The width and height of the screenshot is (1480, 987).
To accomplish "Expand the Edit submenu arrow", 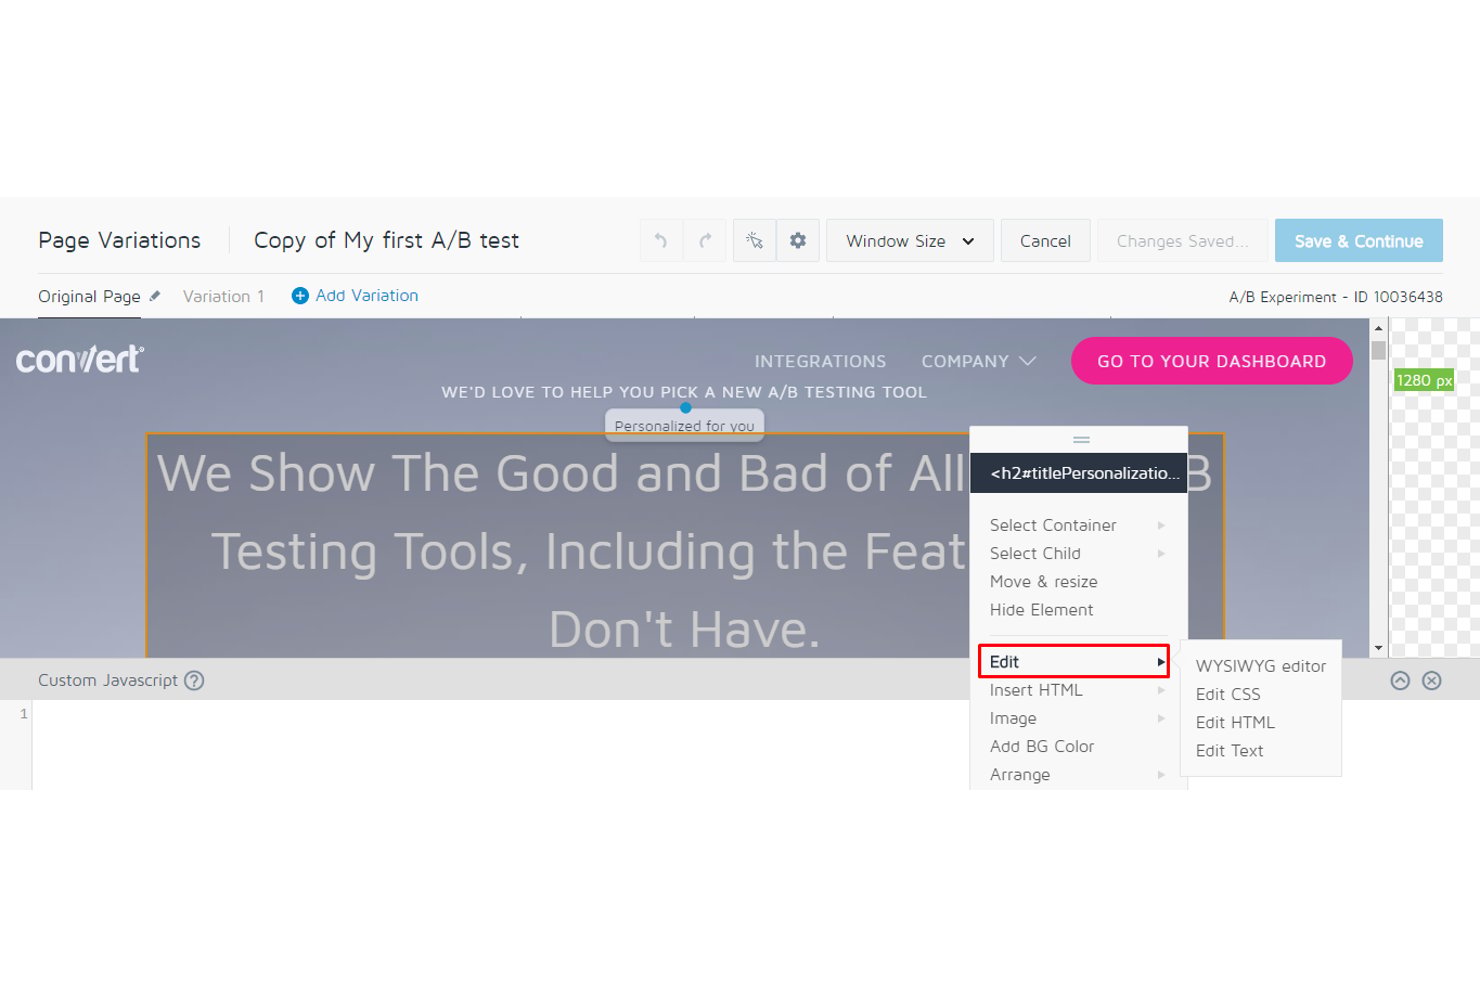I will tap(1161, 662).
